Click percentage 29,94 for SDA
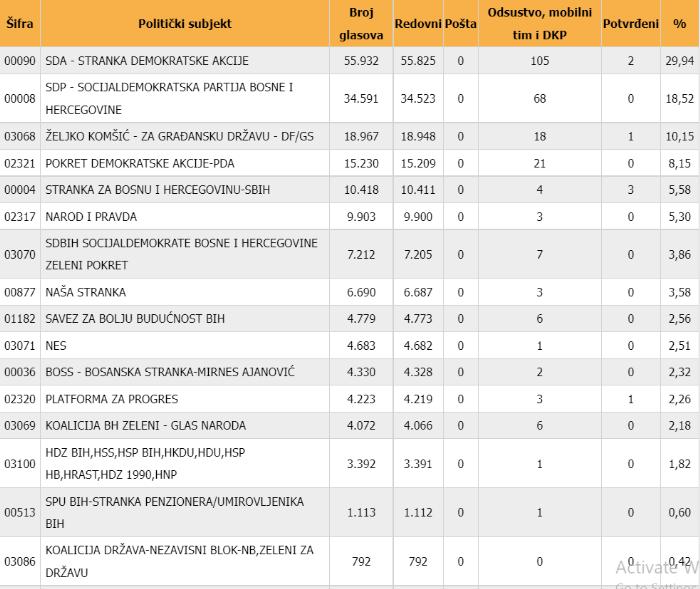 point(679,61)
